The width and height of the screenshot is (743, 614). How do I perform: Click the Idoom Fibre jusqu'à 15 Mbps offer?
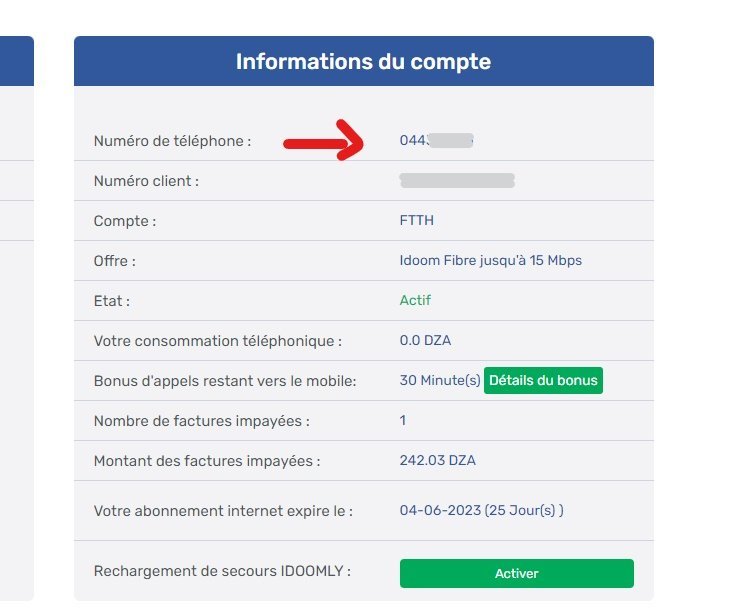(x=490, y=260)
